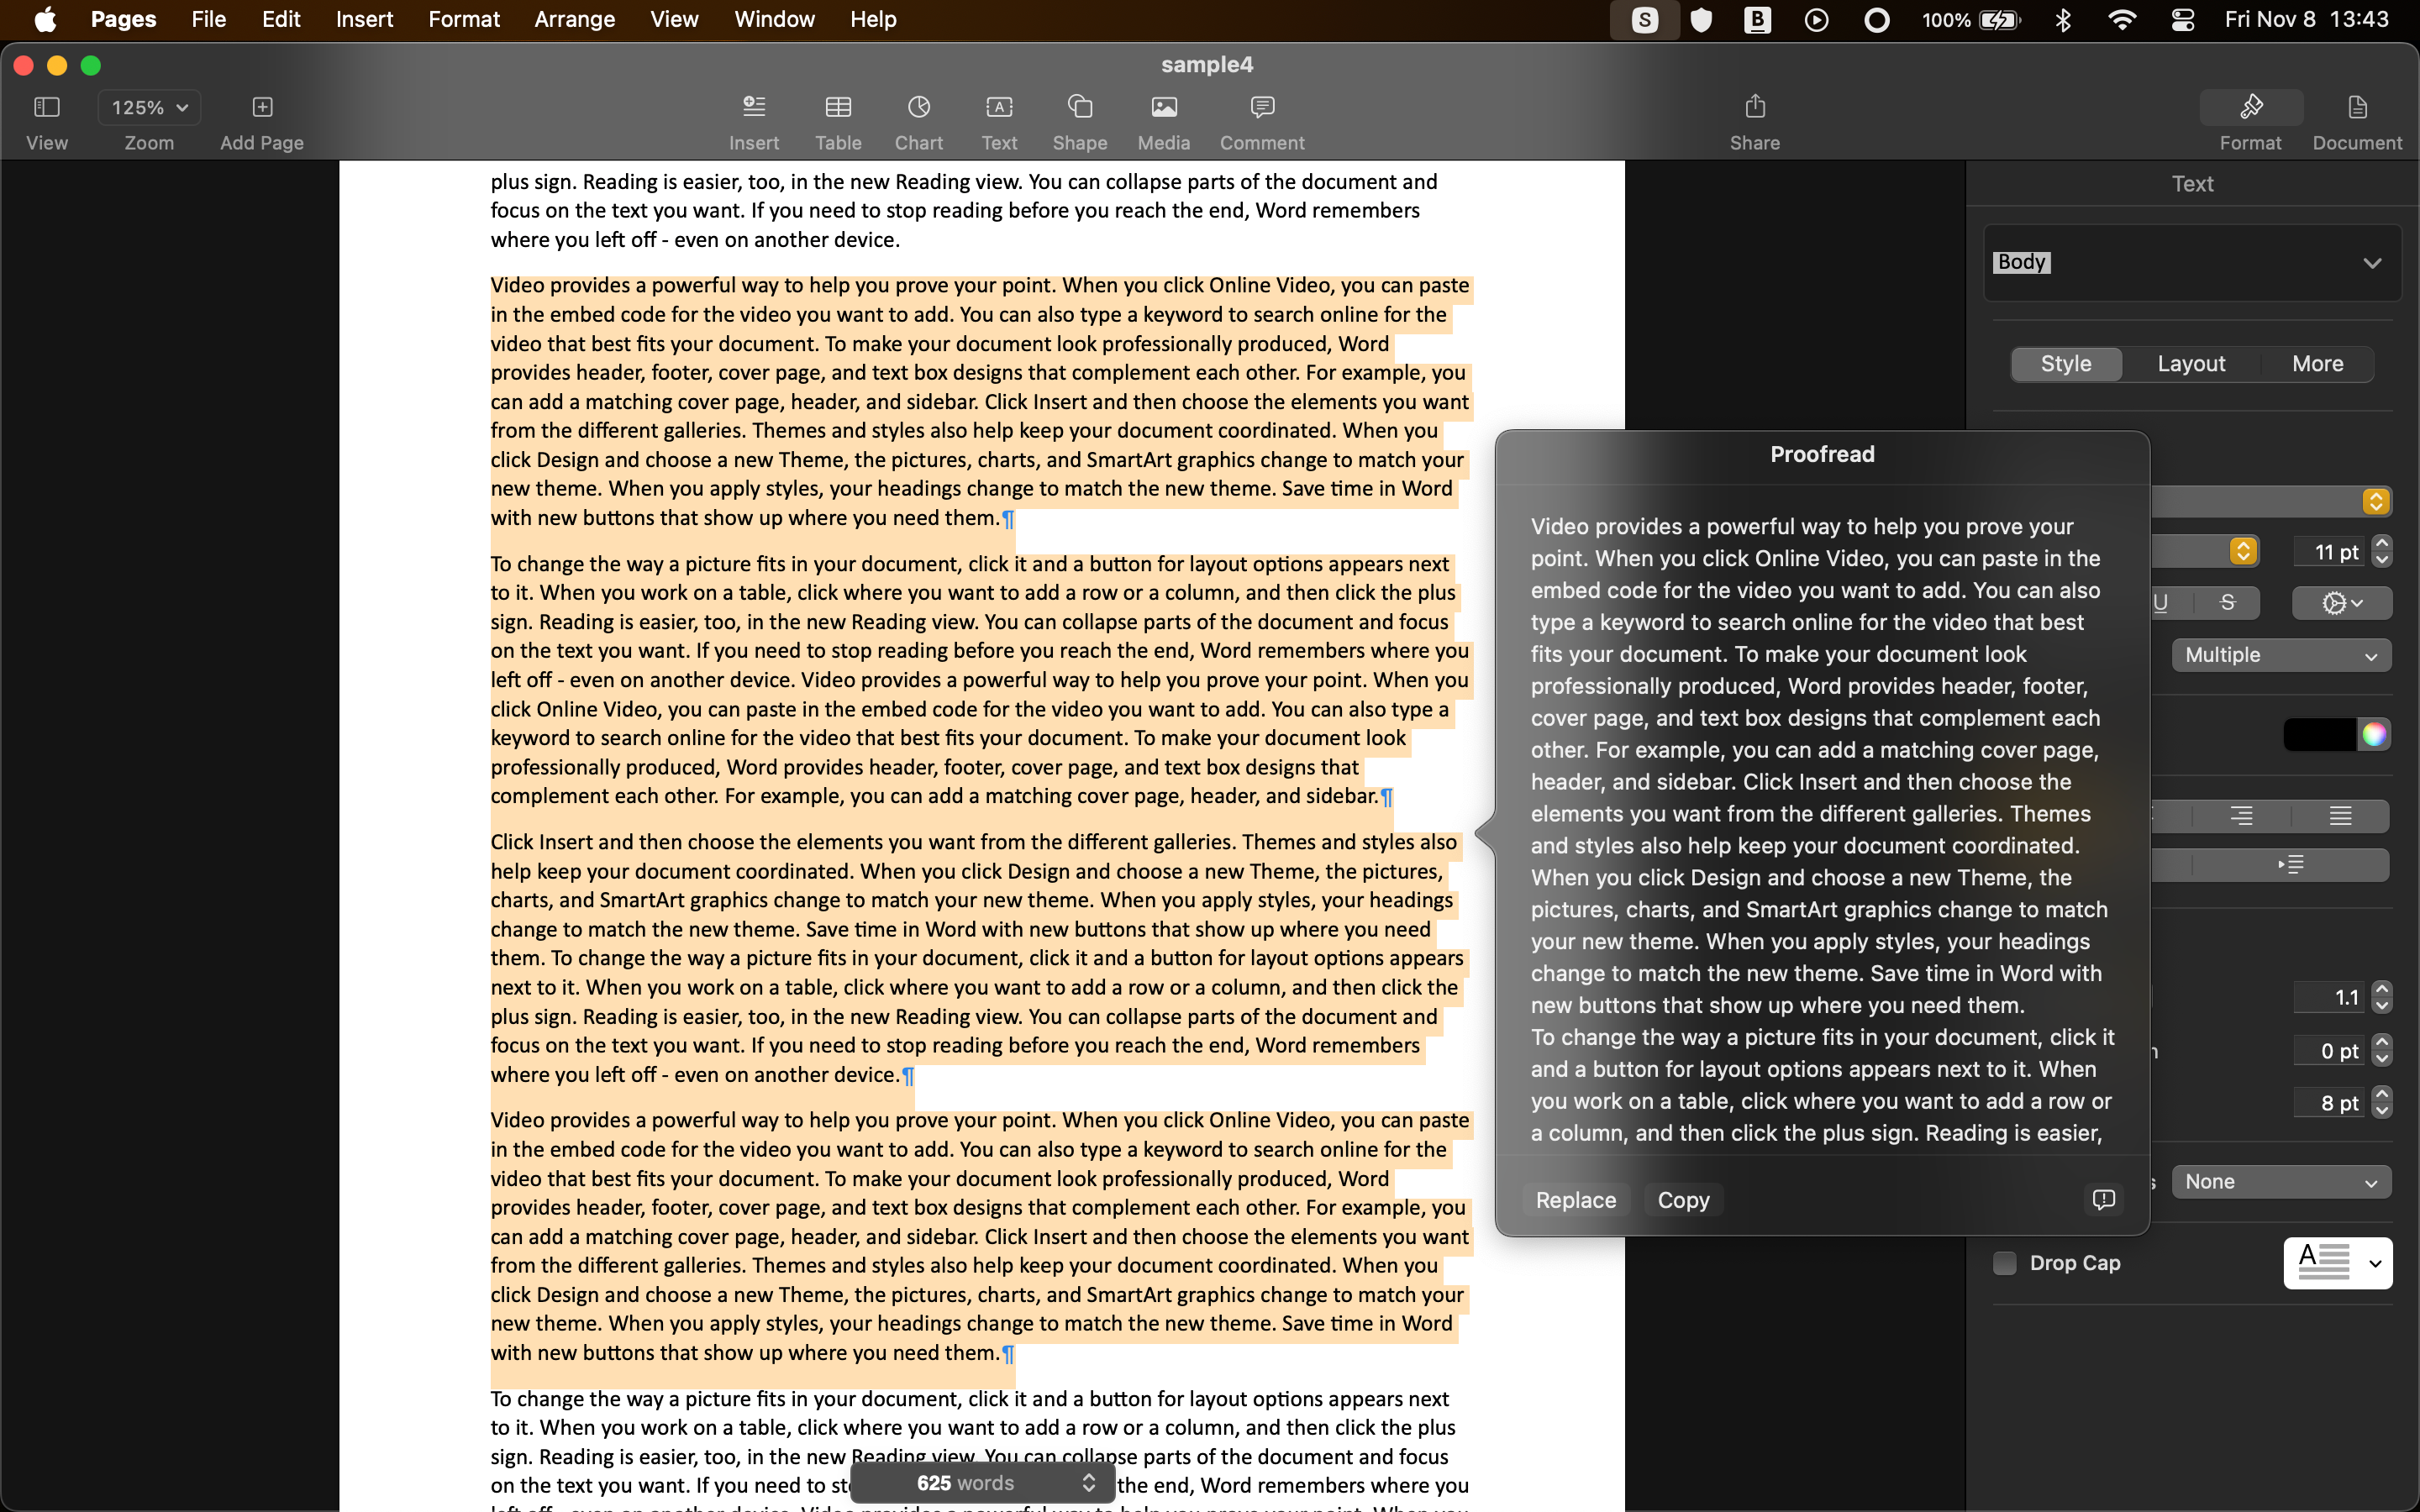Open the Multiple line spacing dropdown
Image resolution: width=2420 pixels, height=1512 pixels.
click(x=2280, y=655)
